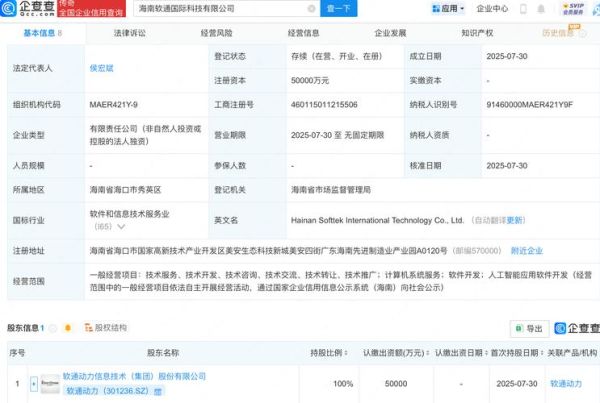
Task: Switch to 知识产权 tab
Action: (477, 33)
